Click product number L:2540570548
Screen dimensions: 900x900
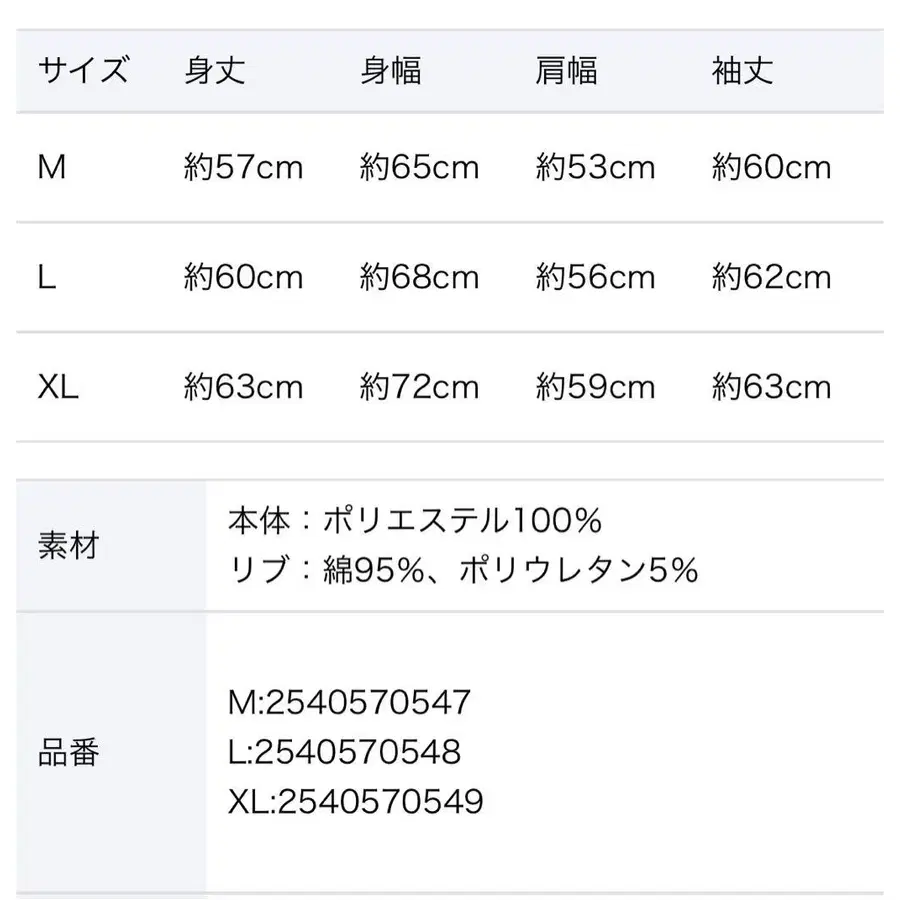(345, 751)
